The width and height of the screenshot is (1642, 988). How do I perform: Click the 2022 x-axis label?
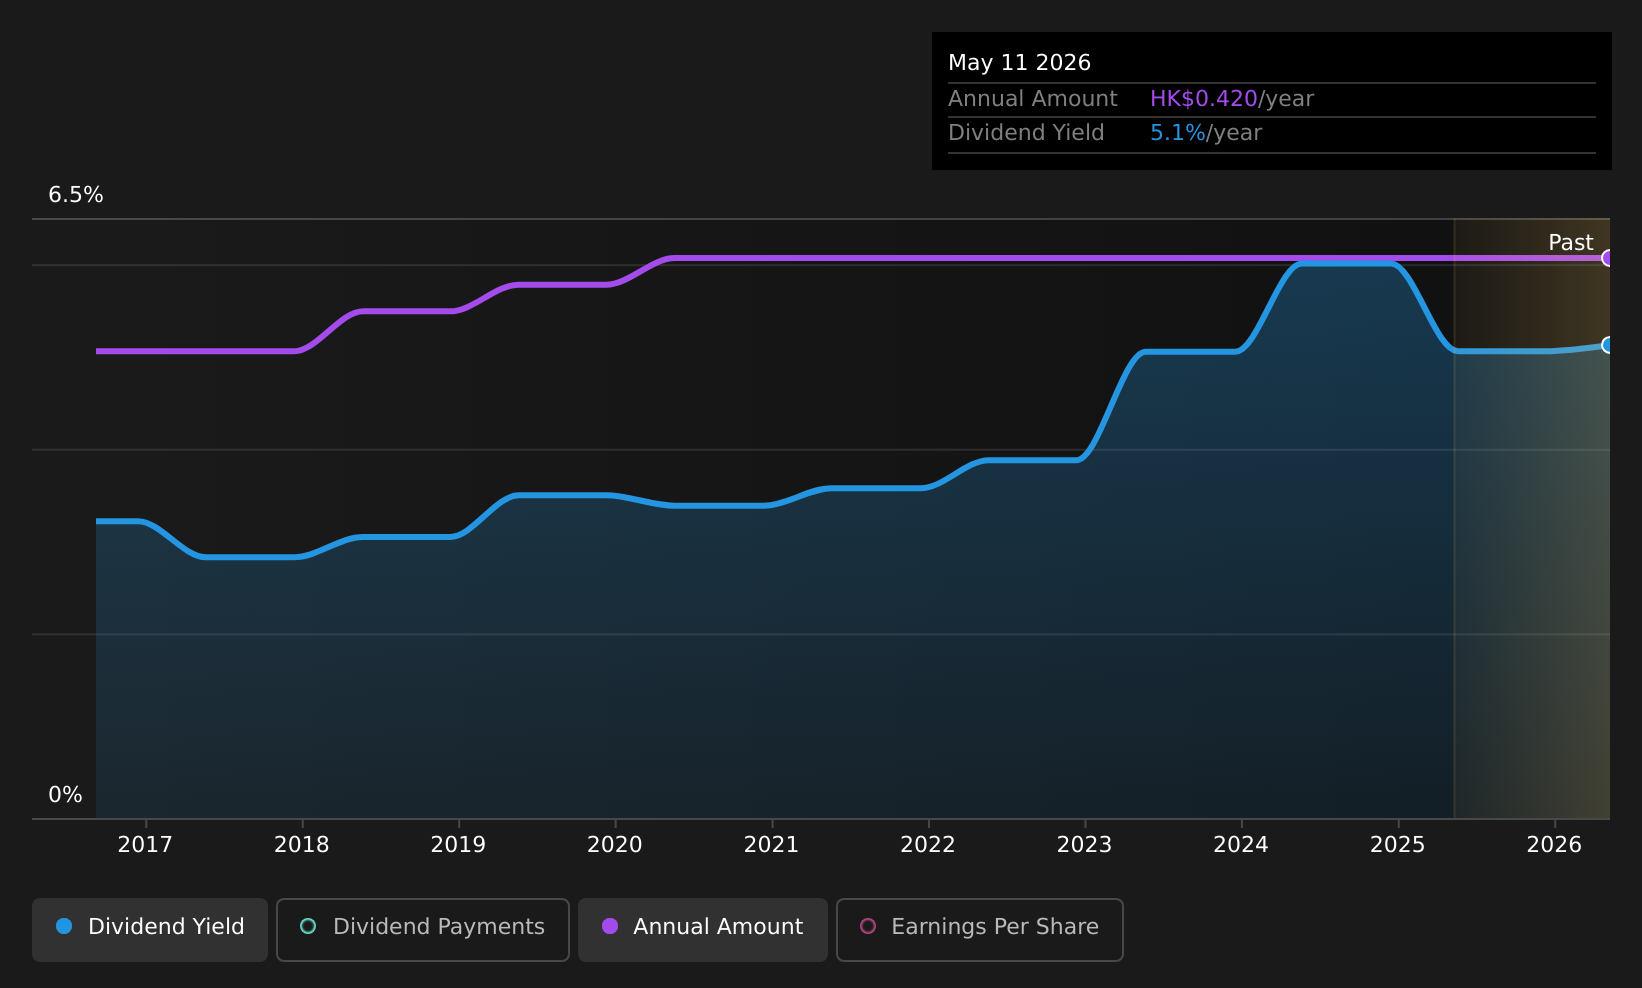pos(928,845)
